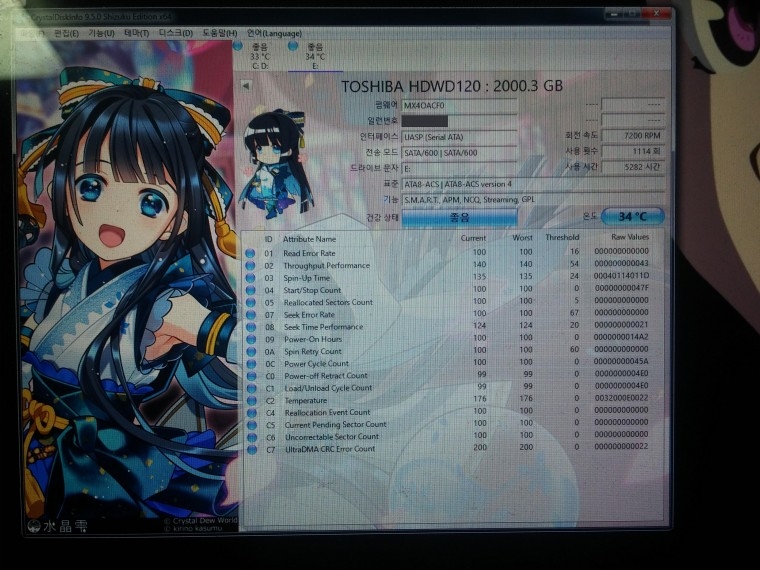Open the 디스크(D) menu
Image resolution: width=760 pixels, height=570 pixels.
tap(176, 33)
